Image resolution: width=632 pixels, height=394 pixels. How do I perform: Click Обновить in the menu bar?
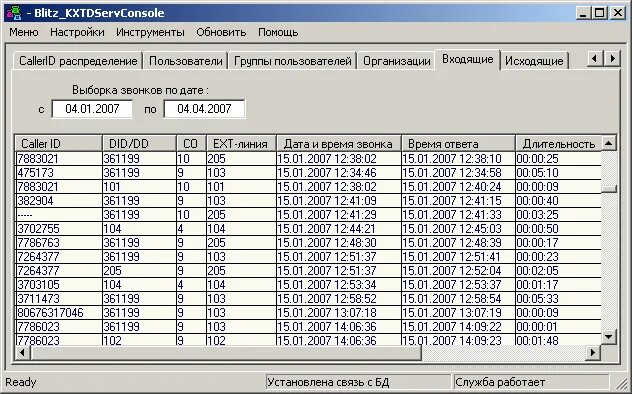[221, 32]
